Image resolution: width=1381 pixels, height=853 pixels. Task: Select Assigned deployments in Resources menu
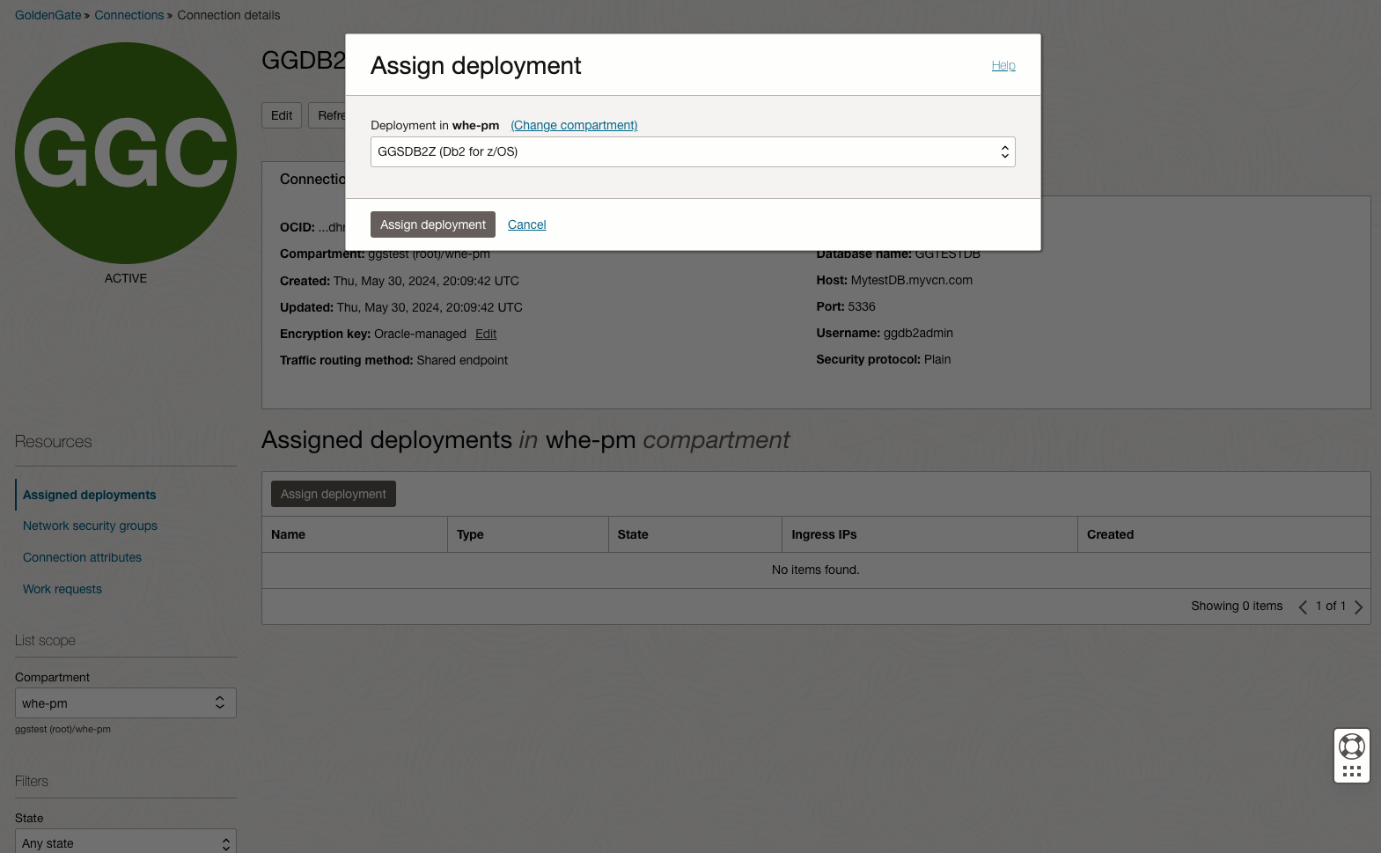pyautogui.click(x=90, y=495)
